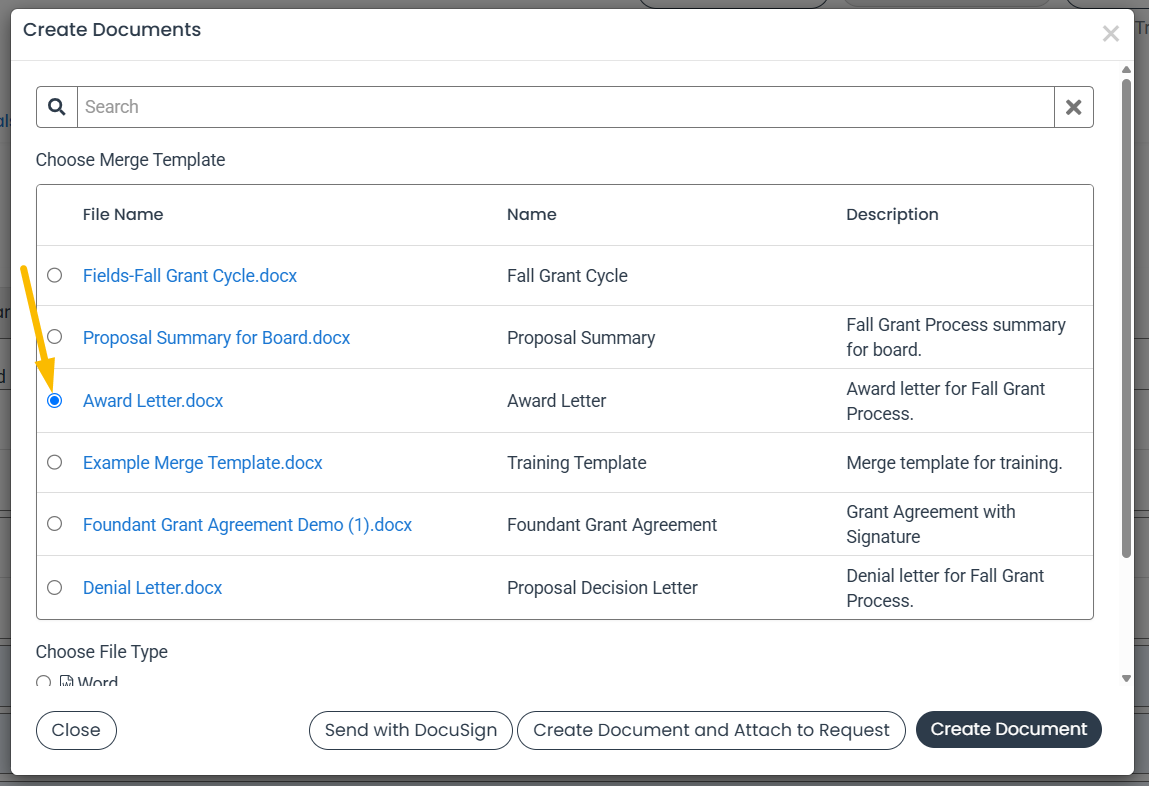The height and width of the screenshot is (786, 1149).
Task: Click the Description column header
Action: (x=892, y=215)
